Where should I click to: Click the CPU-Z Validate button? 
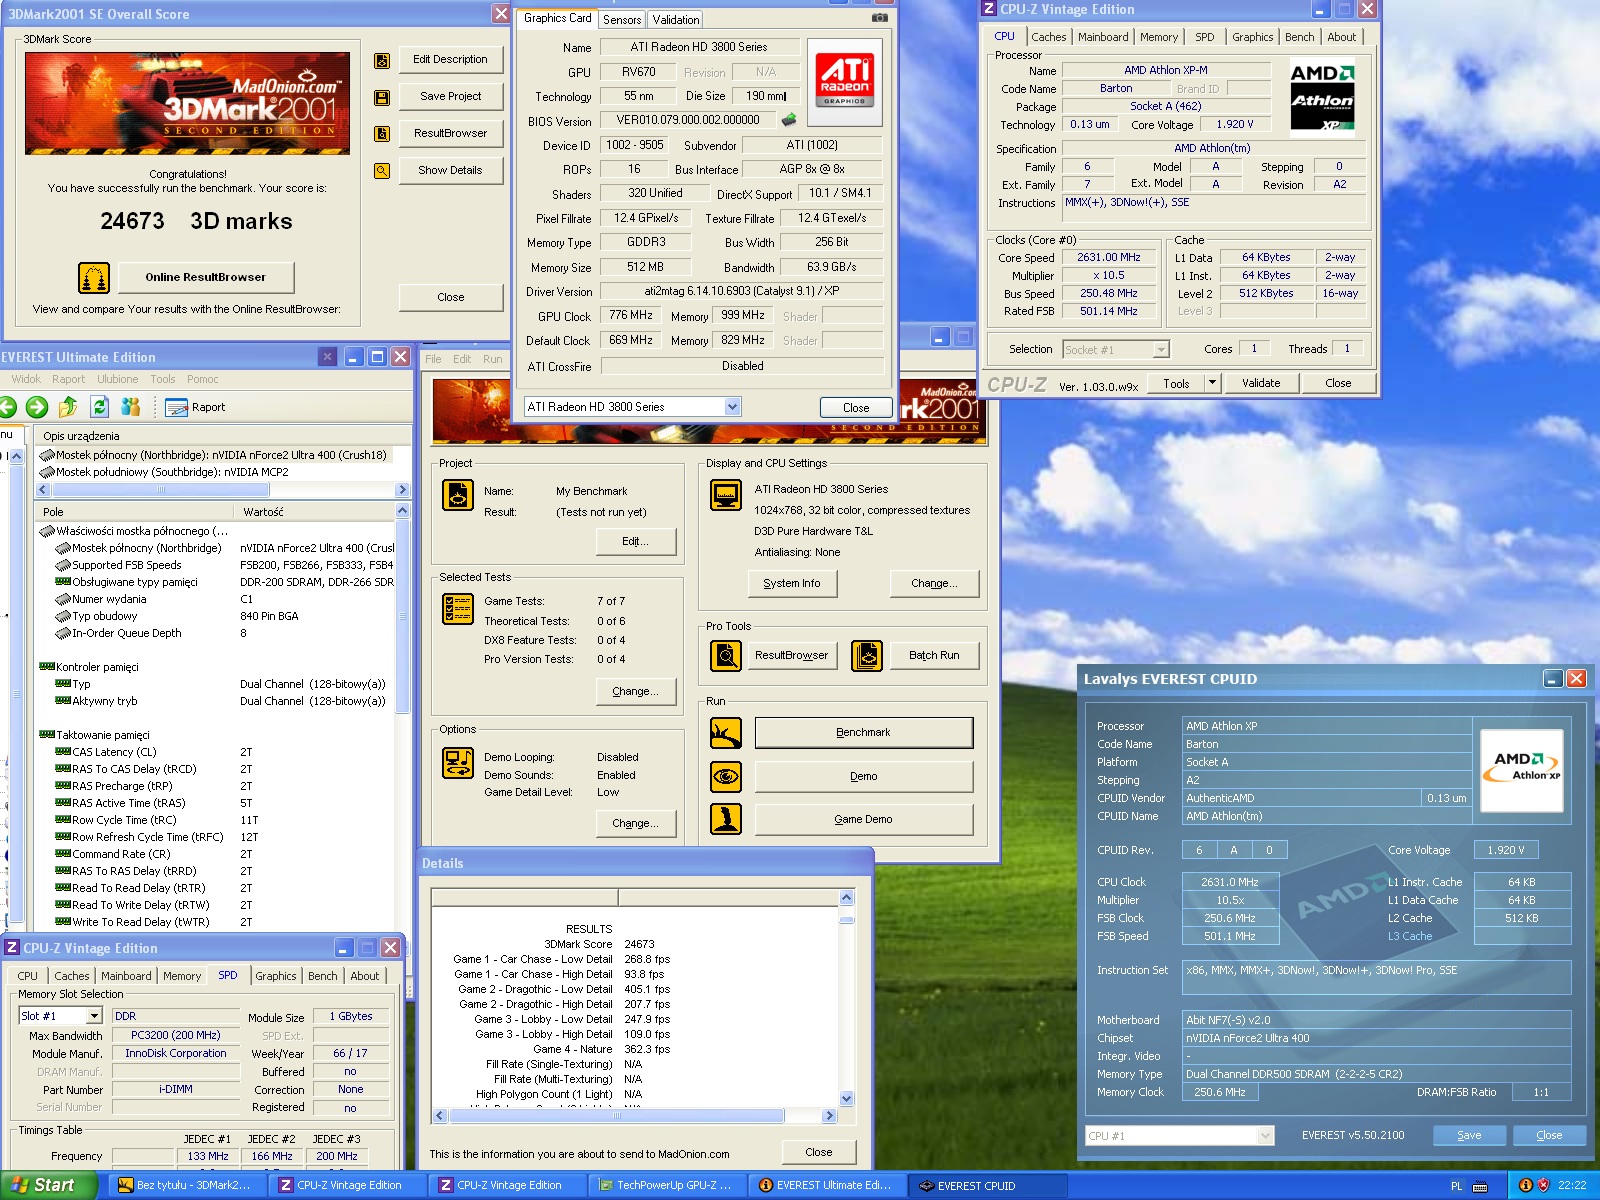tap(1261, 383)
